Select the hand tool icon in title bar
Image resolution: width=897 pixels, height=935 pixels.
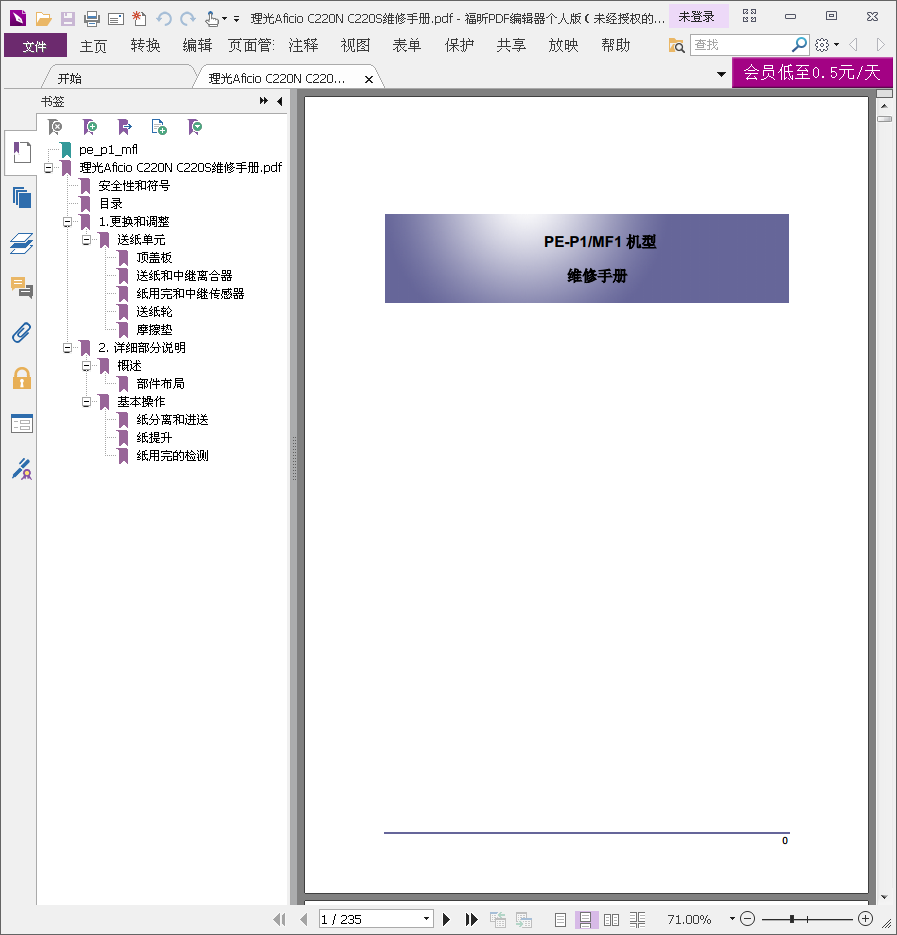(x=212, y=18)
